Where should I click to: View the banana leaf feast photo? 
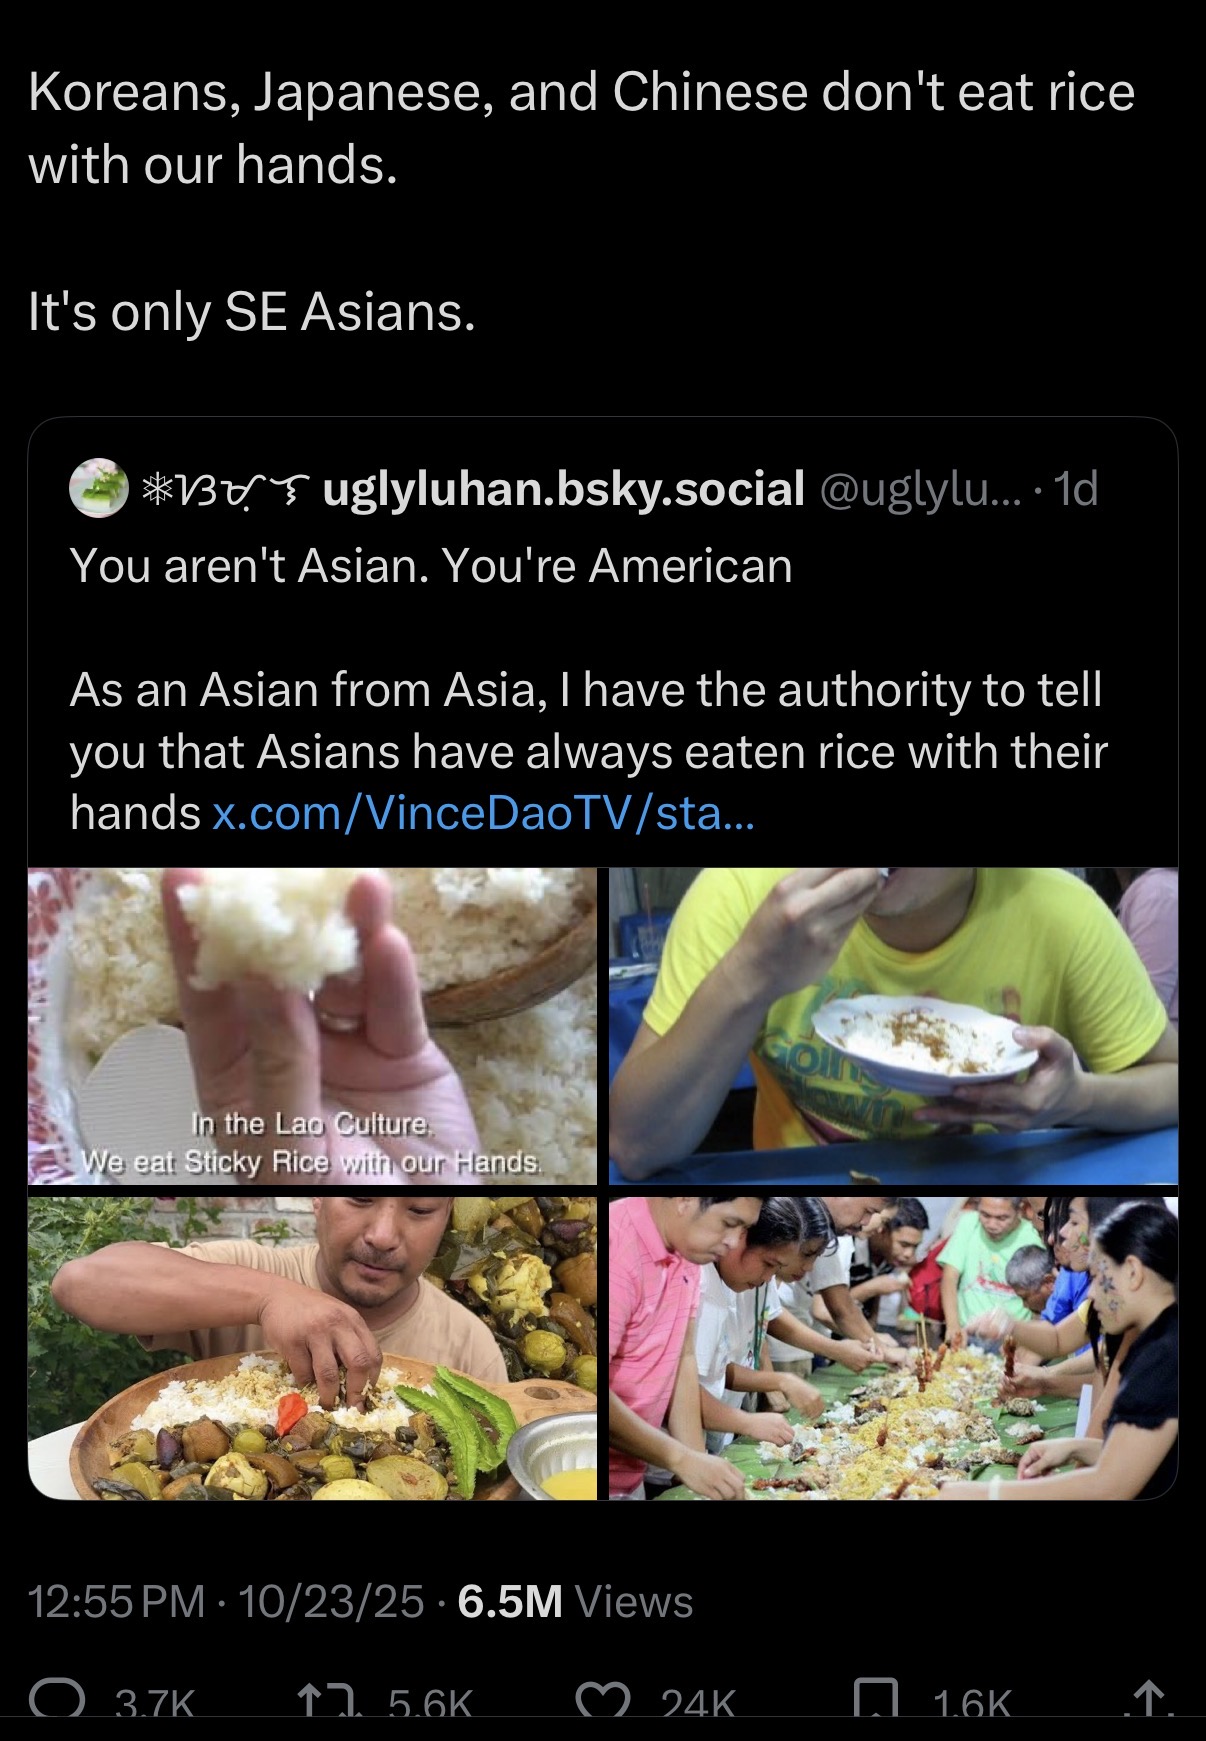[x=893, y=1348]
